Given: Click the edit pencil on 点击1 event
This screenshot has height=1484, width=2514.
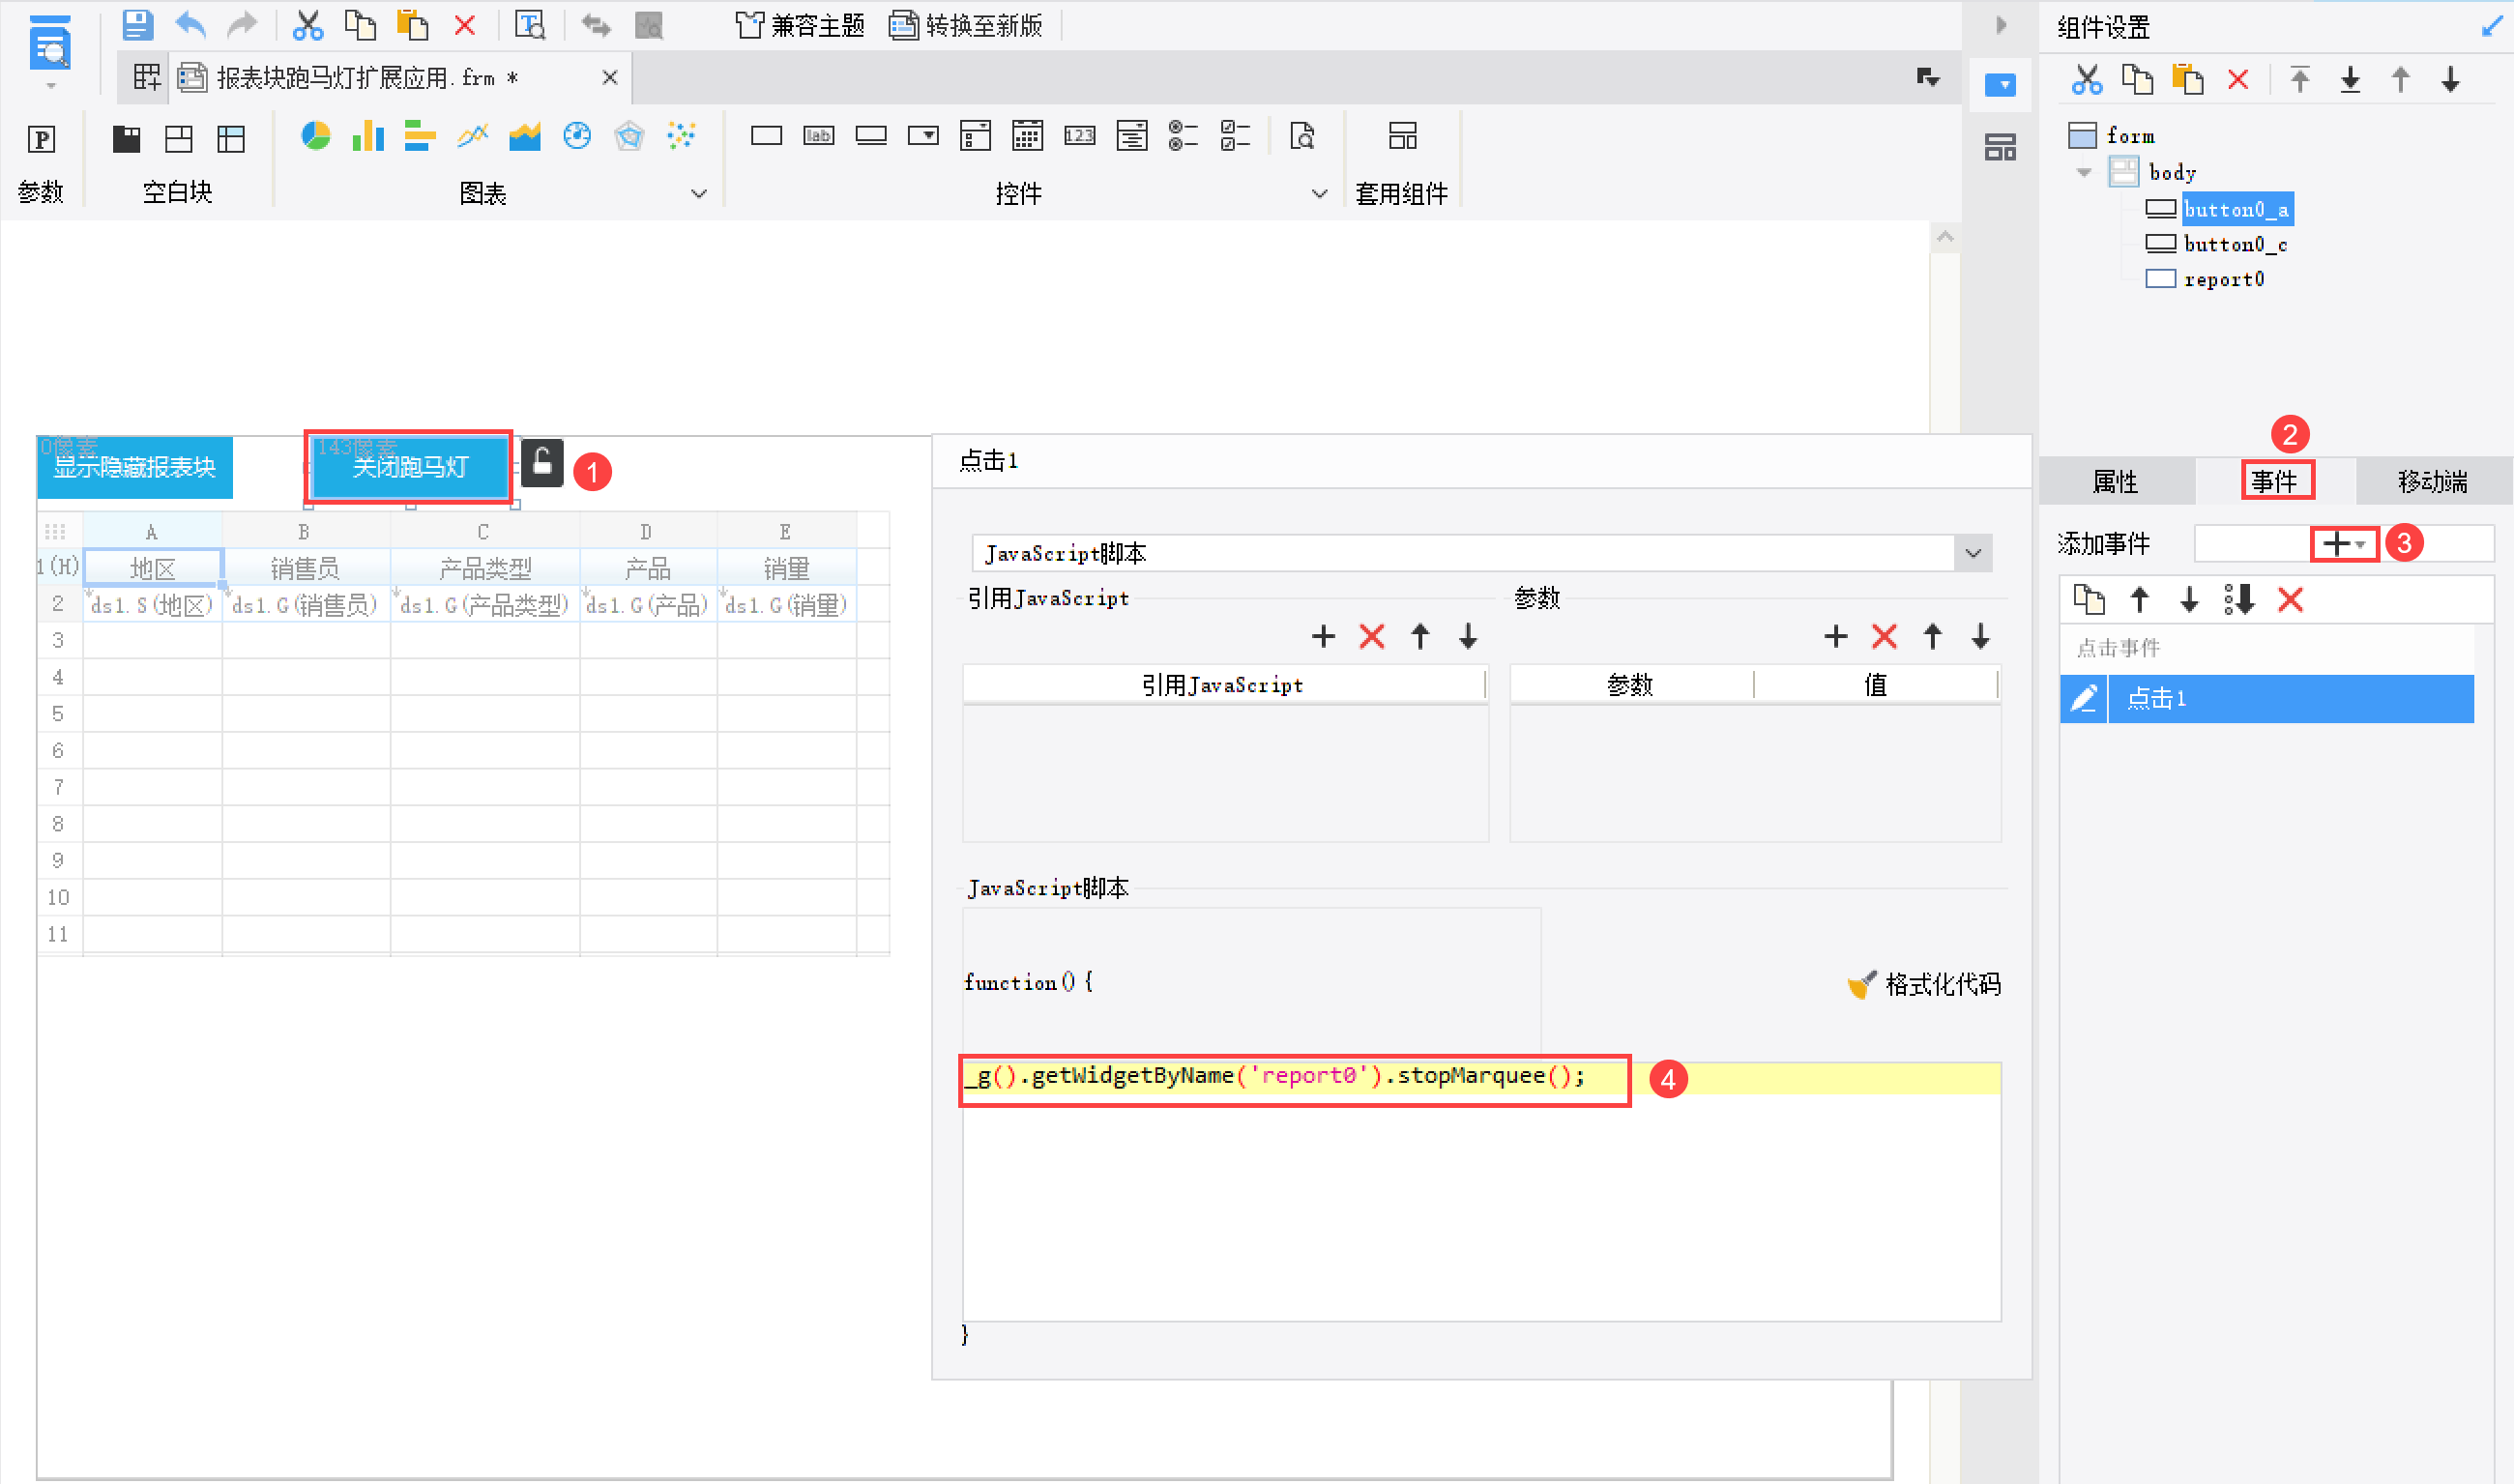Looking at the screenshot, I should (2084, 698).
